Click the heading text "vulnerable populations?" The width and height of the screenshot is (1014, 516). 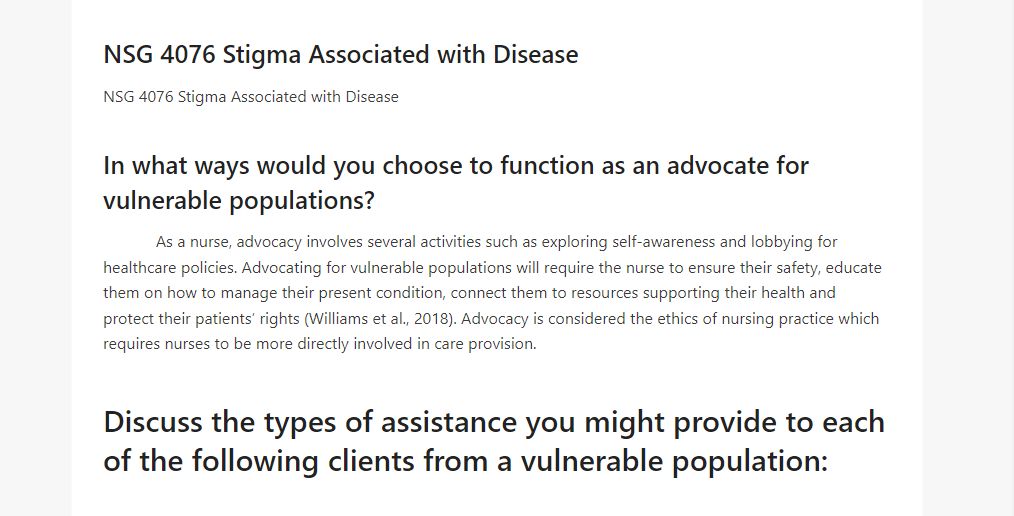coord(239,201)
